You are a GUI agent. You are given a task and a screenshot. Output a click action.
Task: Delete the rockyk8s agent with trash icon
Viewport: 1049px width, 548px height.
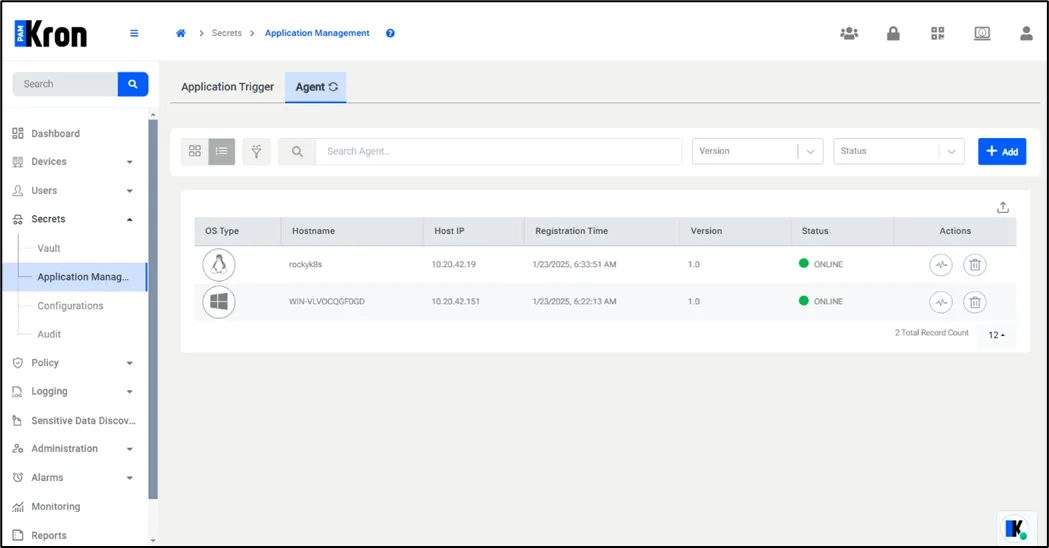(974, 265)
